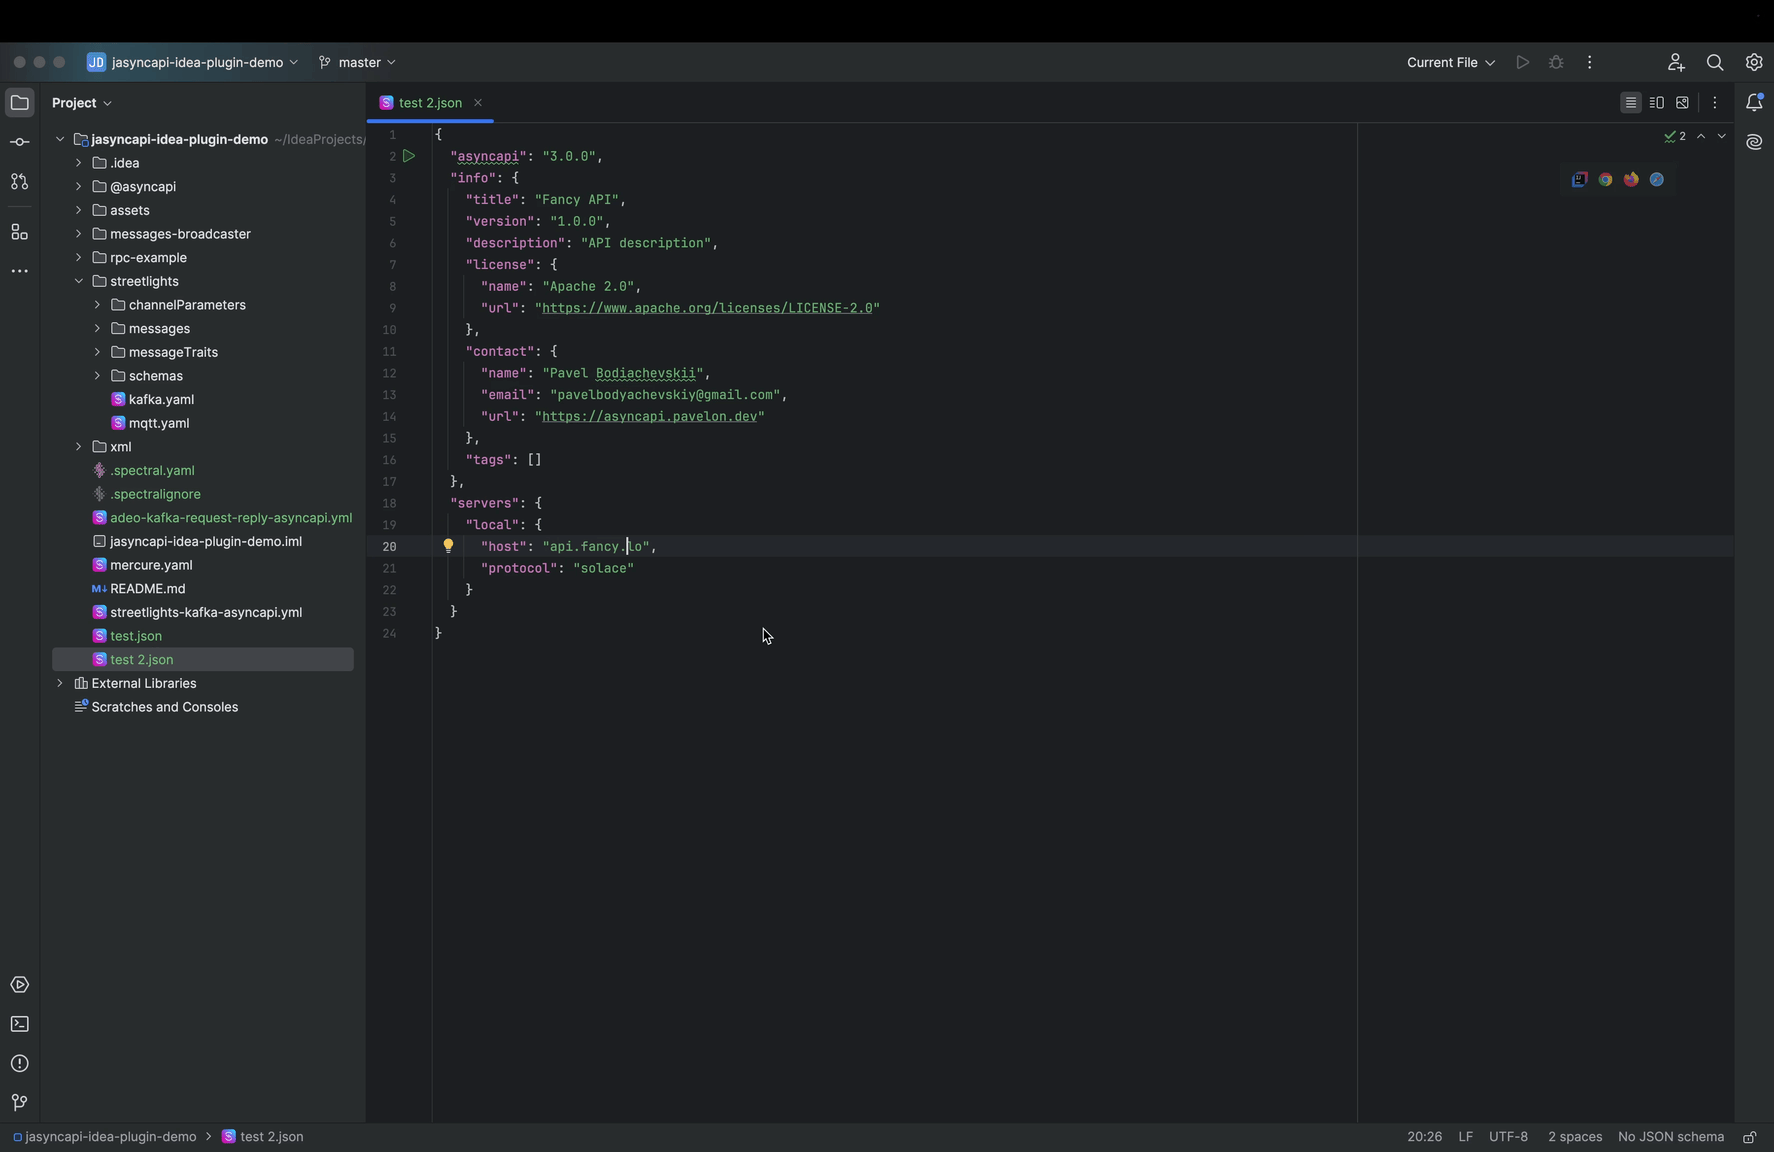The height and width of the screenshot is (1152, 1774).
Task: Click 2 spaces indent widget
Action: (1575, 1137)
